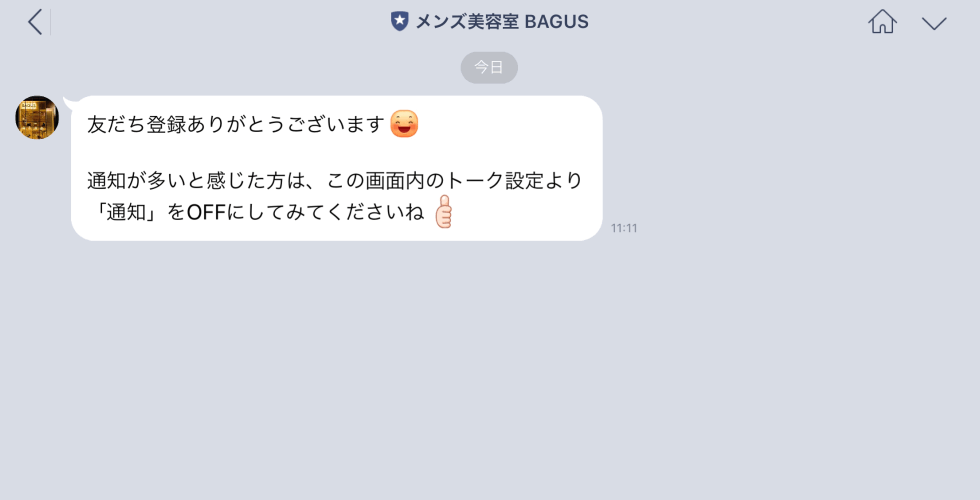Expand the header chevron-down menu

(934, 24)
